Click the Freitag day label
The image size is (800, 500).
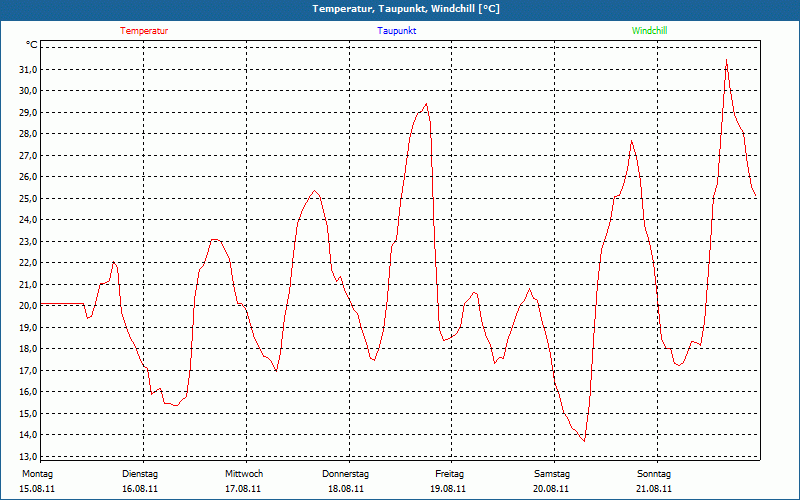[449, 474]
